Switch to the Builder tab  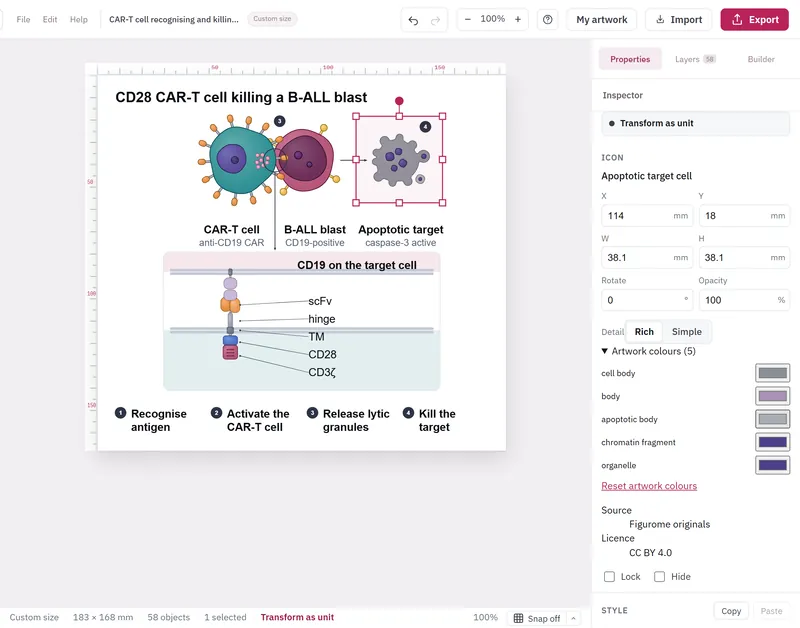pyautogui.click(x=761, y=59)
